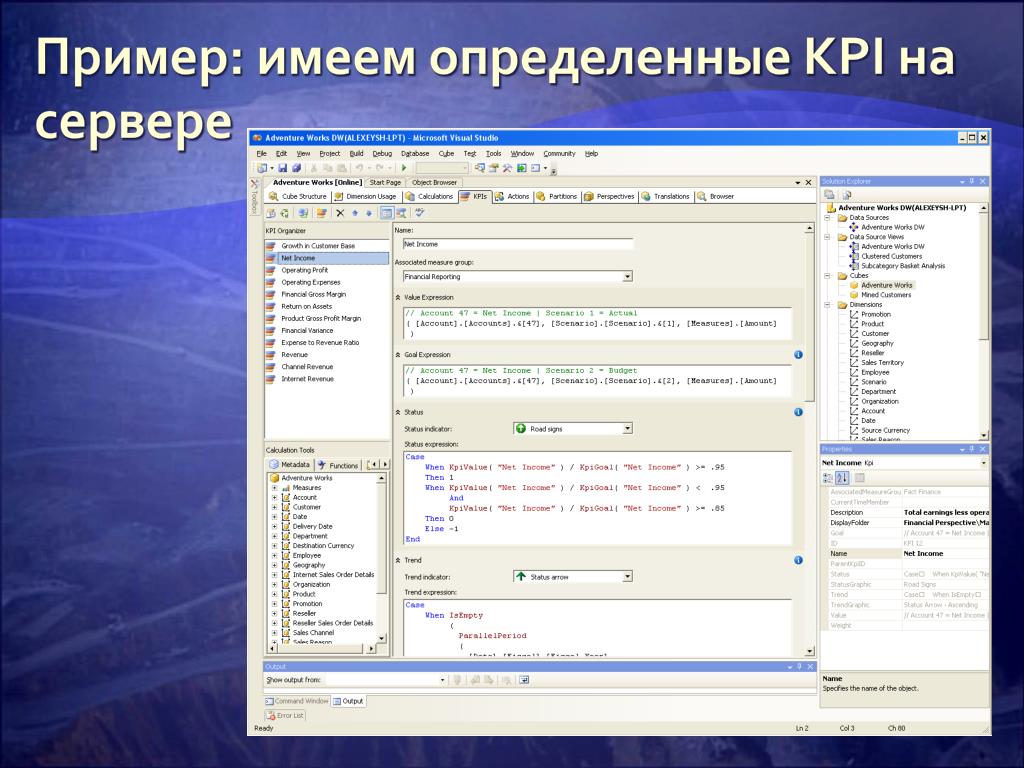Click Solution Explorer scrollbar down arrow

click(984, 435)
